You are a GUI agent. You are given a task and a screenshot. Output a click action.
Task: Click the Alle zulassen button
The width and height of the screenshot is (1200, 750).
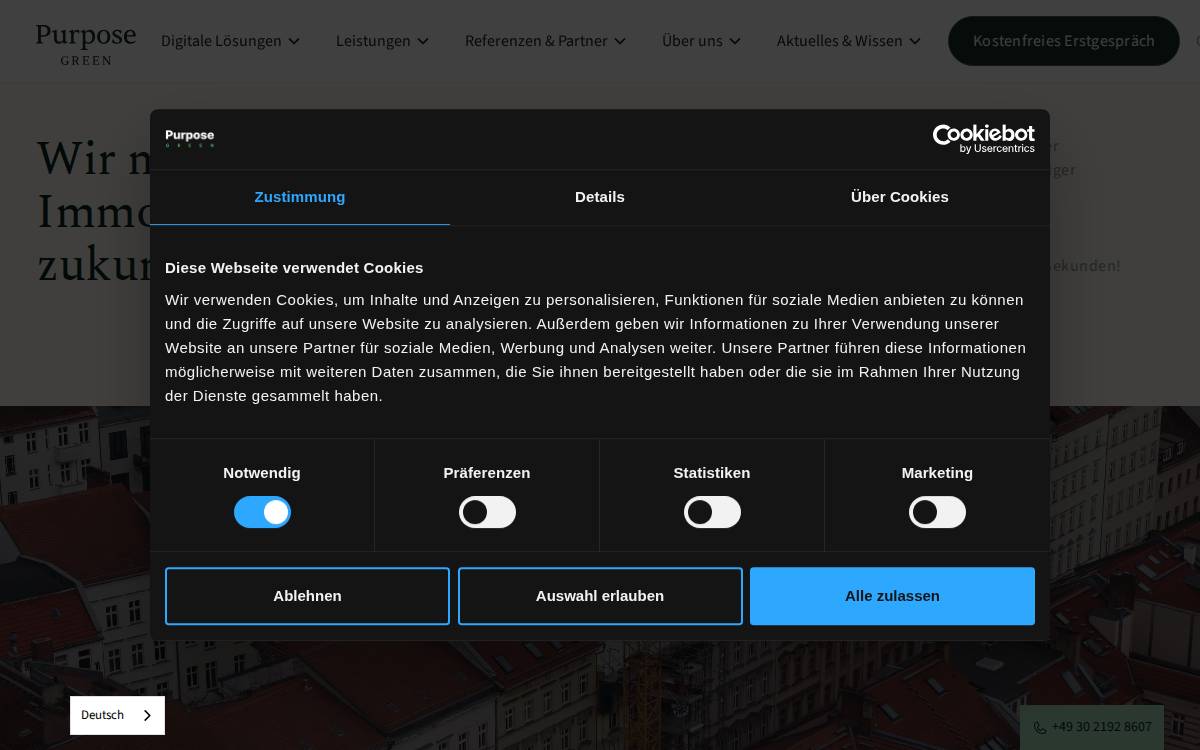(x=892, y=596)
